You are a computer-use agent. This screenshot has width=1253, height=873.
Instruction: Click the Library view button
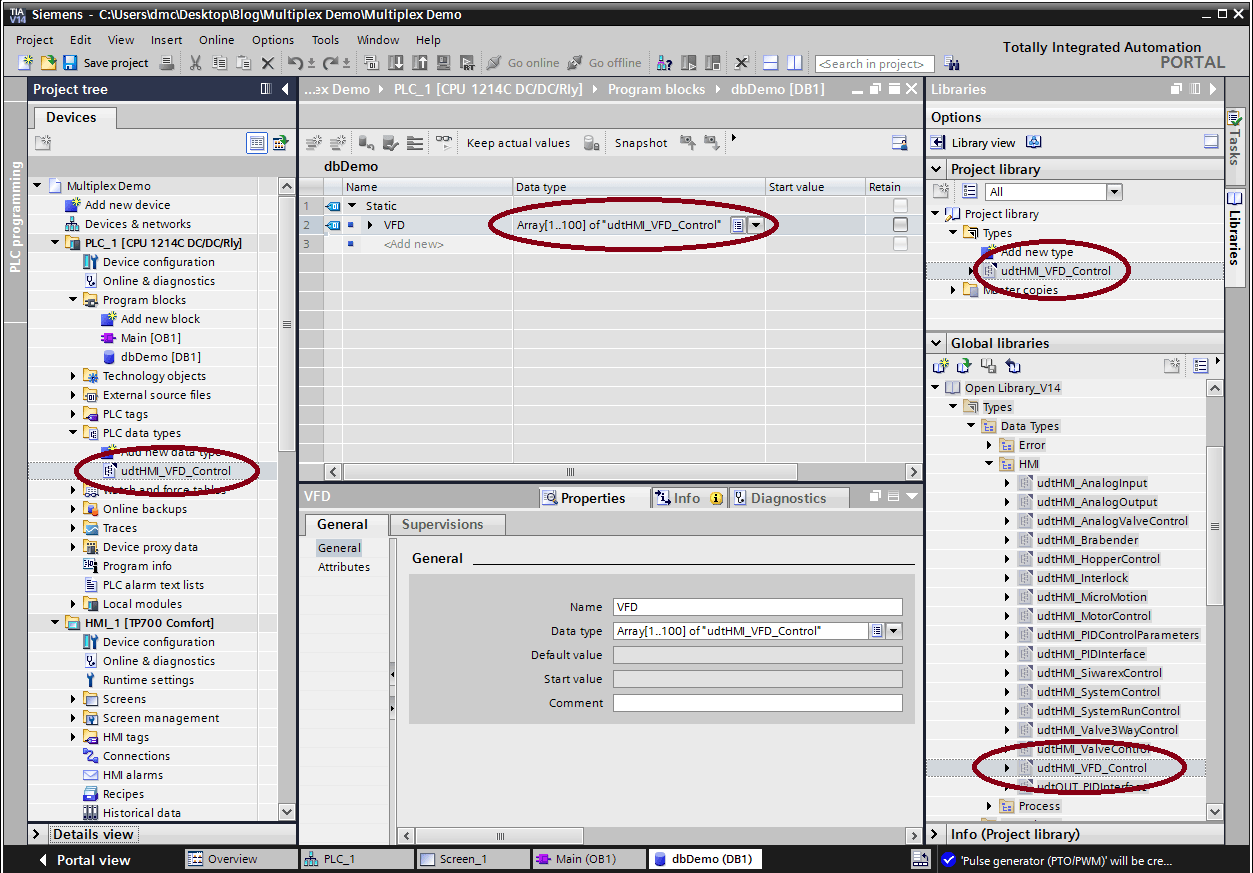tap(985, 143)
